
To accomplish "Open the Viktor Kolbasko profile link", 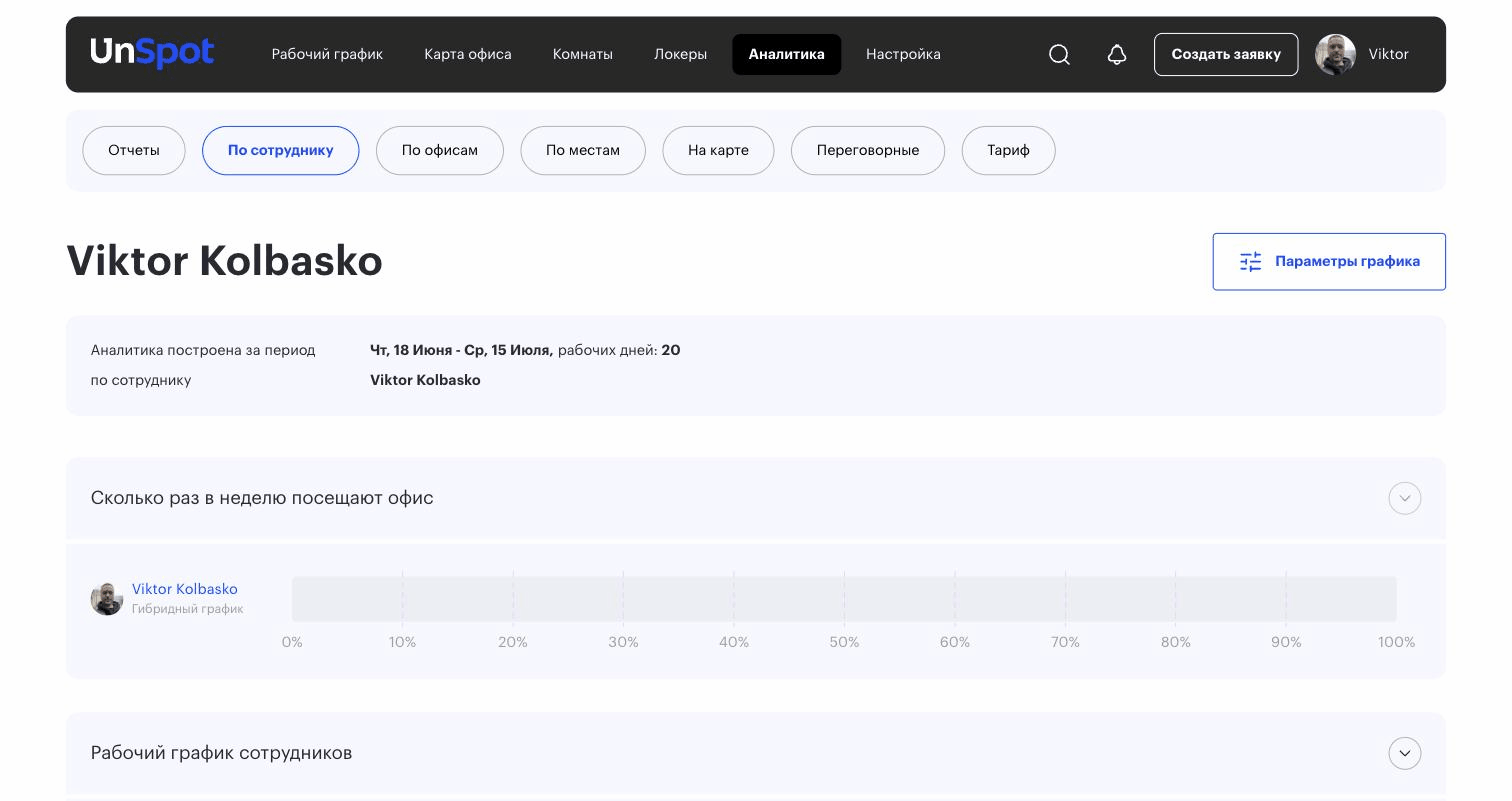I will click(185, 589).
